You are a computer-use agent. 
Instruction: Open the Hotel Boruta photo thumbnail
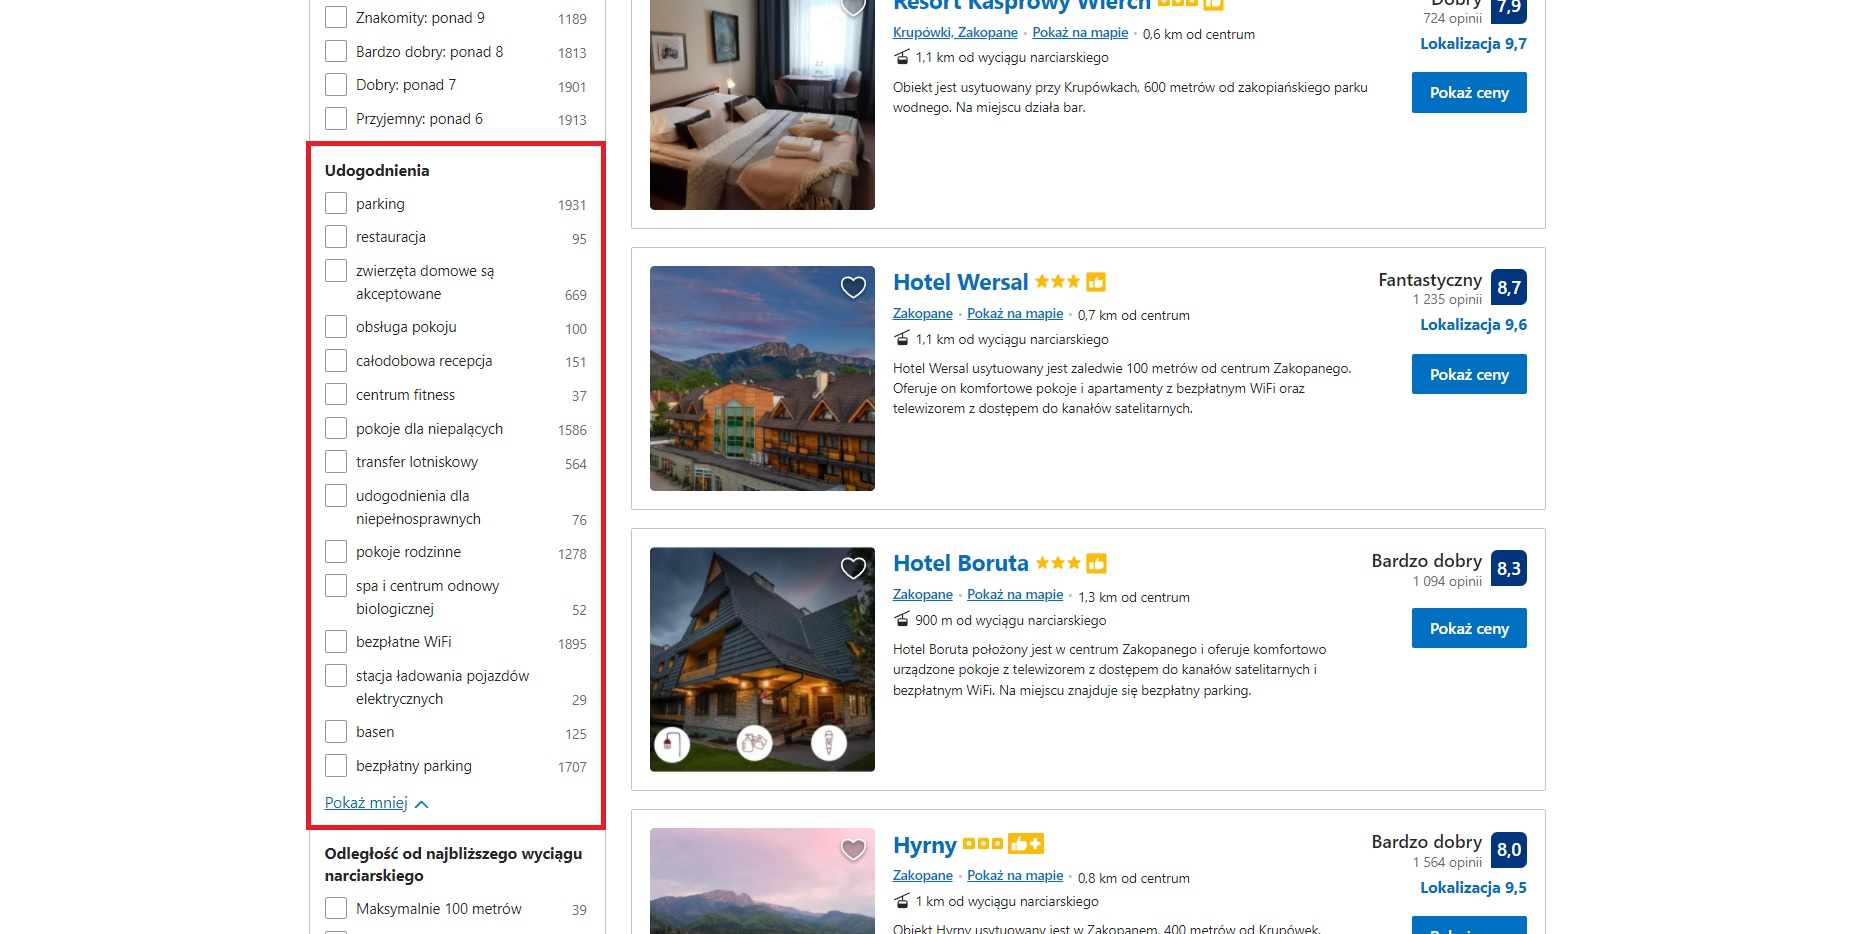click(762, 659)
